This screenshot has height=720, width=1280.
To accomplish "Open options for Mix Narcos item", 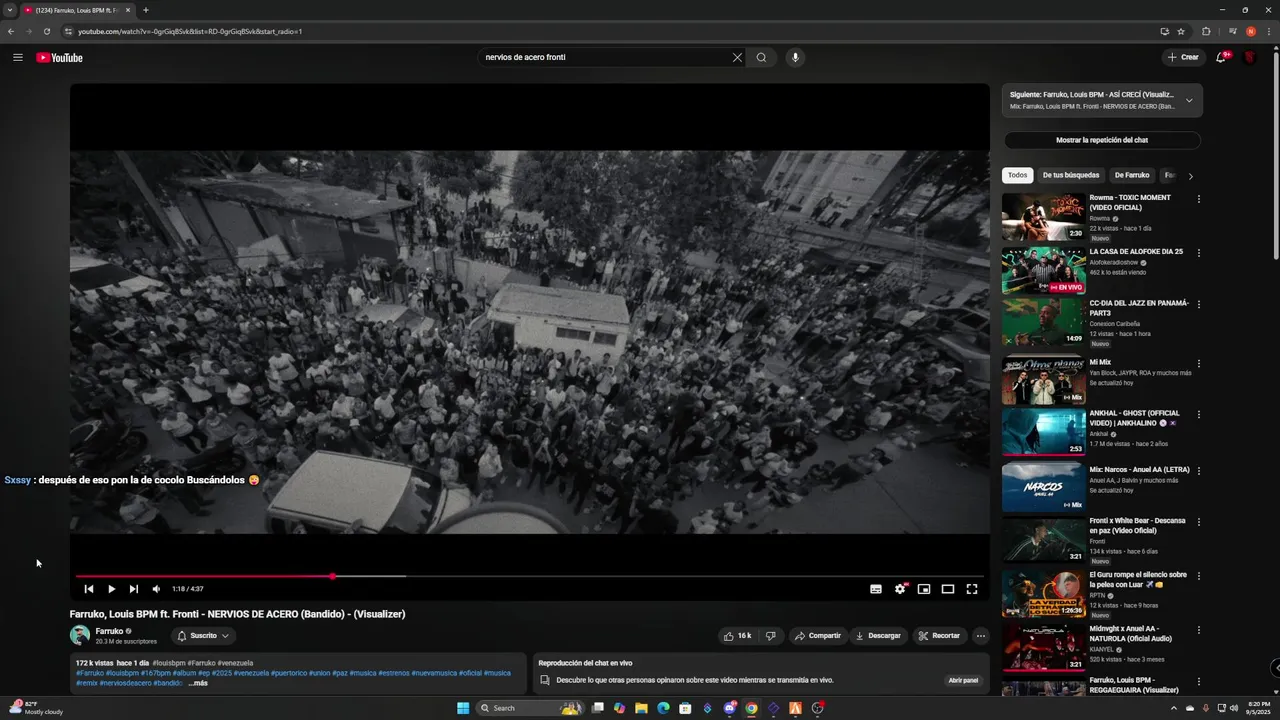I will 1199,470.
